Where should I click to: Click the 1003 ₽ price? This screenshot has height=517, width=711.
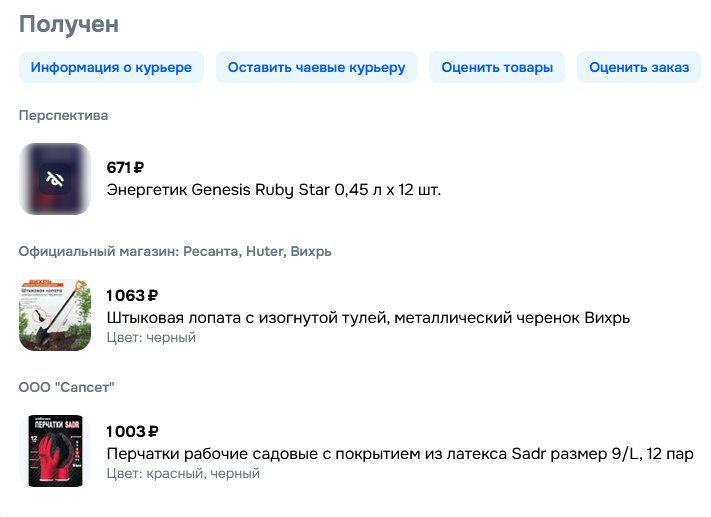(x=132, y=432)
